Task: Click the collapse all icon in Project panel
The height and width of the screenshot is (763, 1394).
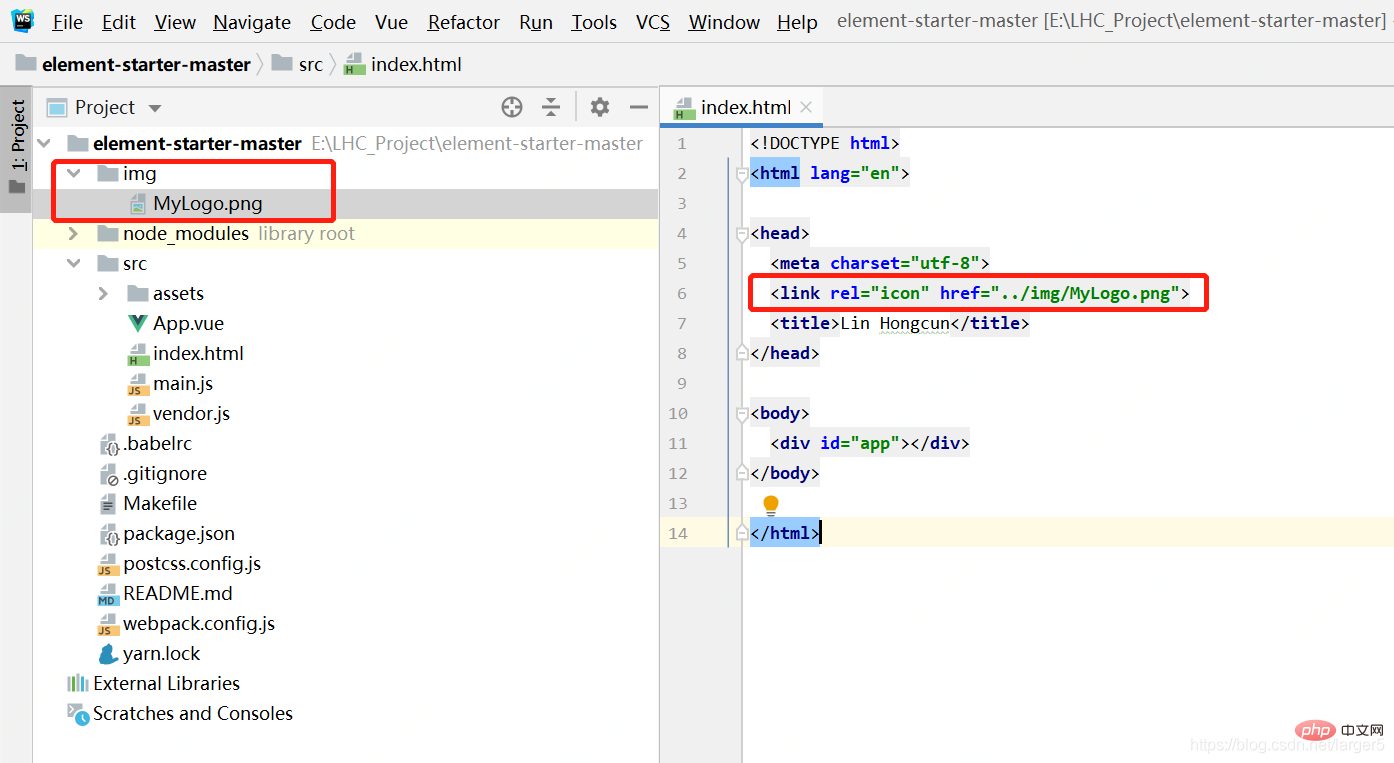Action: pos(551,107)
